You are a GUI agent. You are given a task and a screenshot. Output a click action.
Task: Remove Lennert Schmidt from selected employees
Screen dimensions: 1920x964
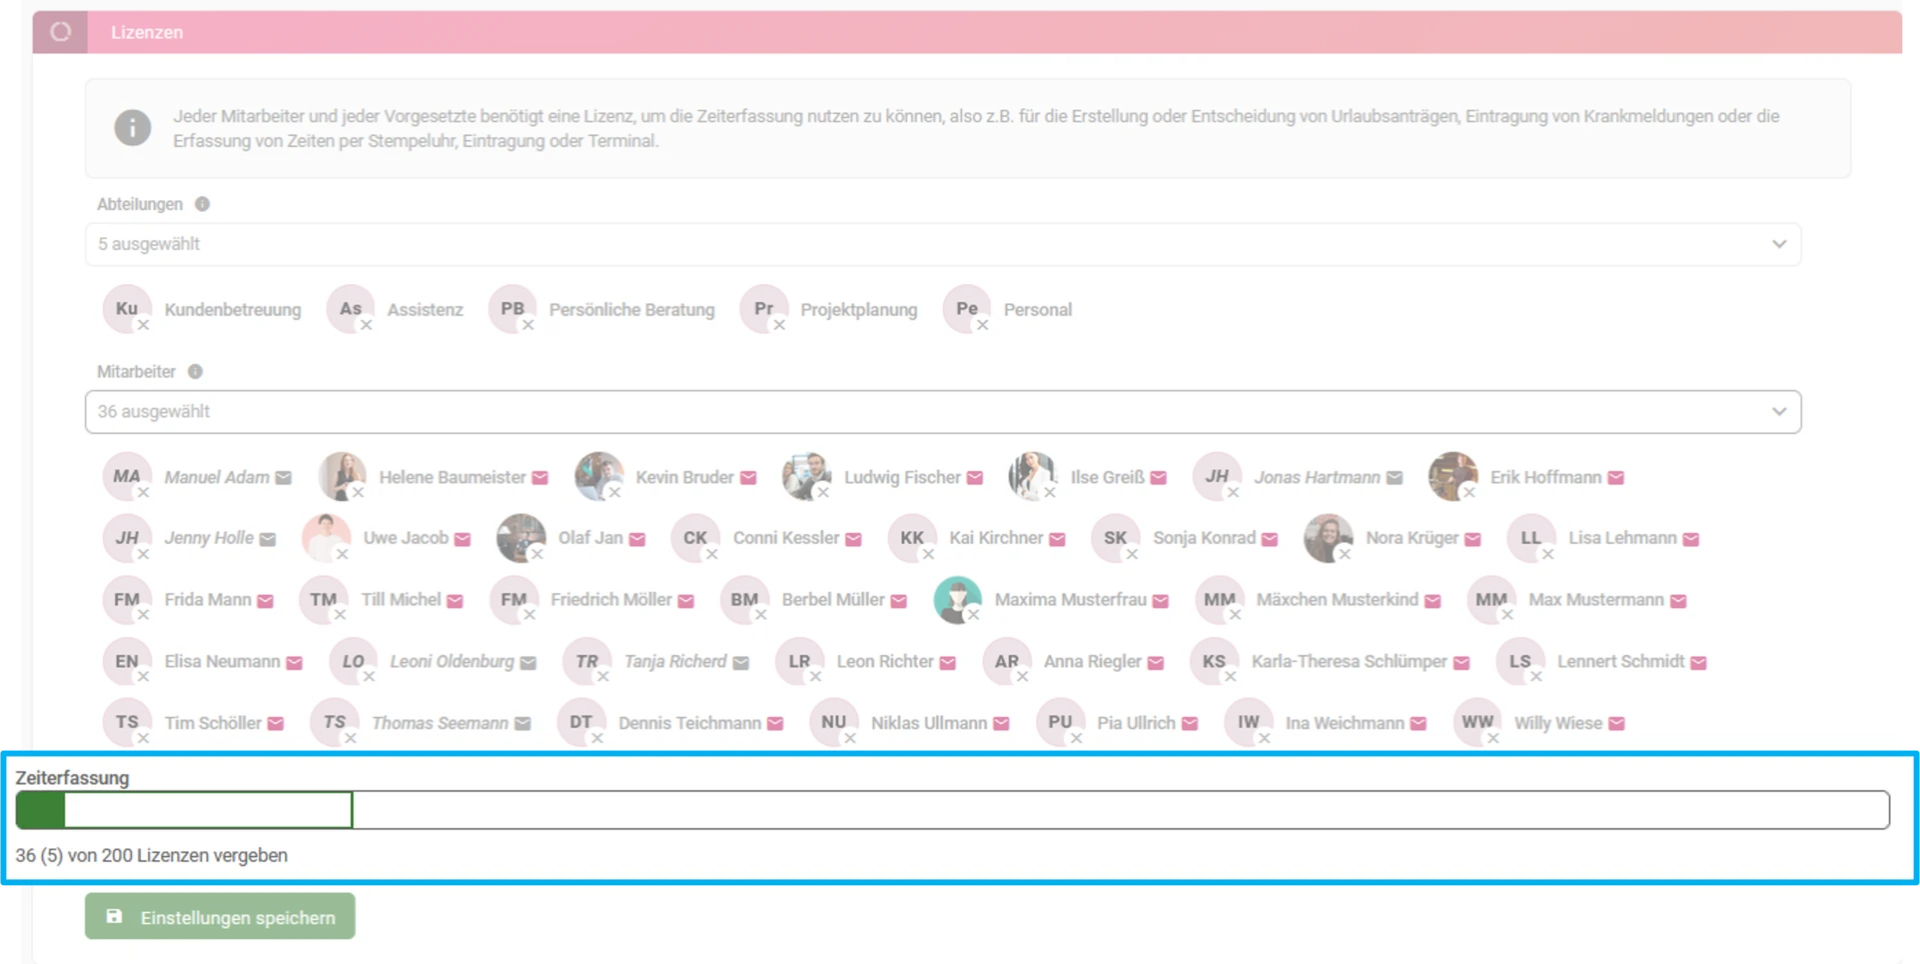1537,677
